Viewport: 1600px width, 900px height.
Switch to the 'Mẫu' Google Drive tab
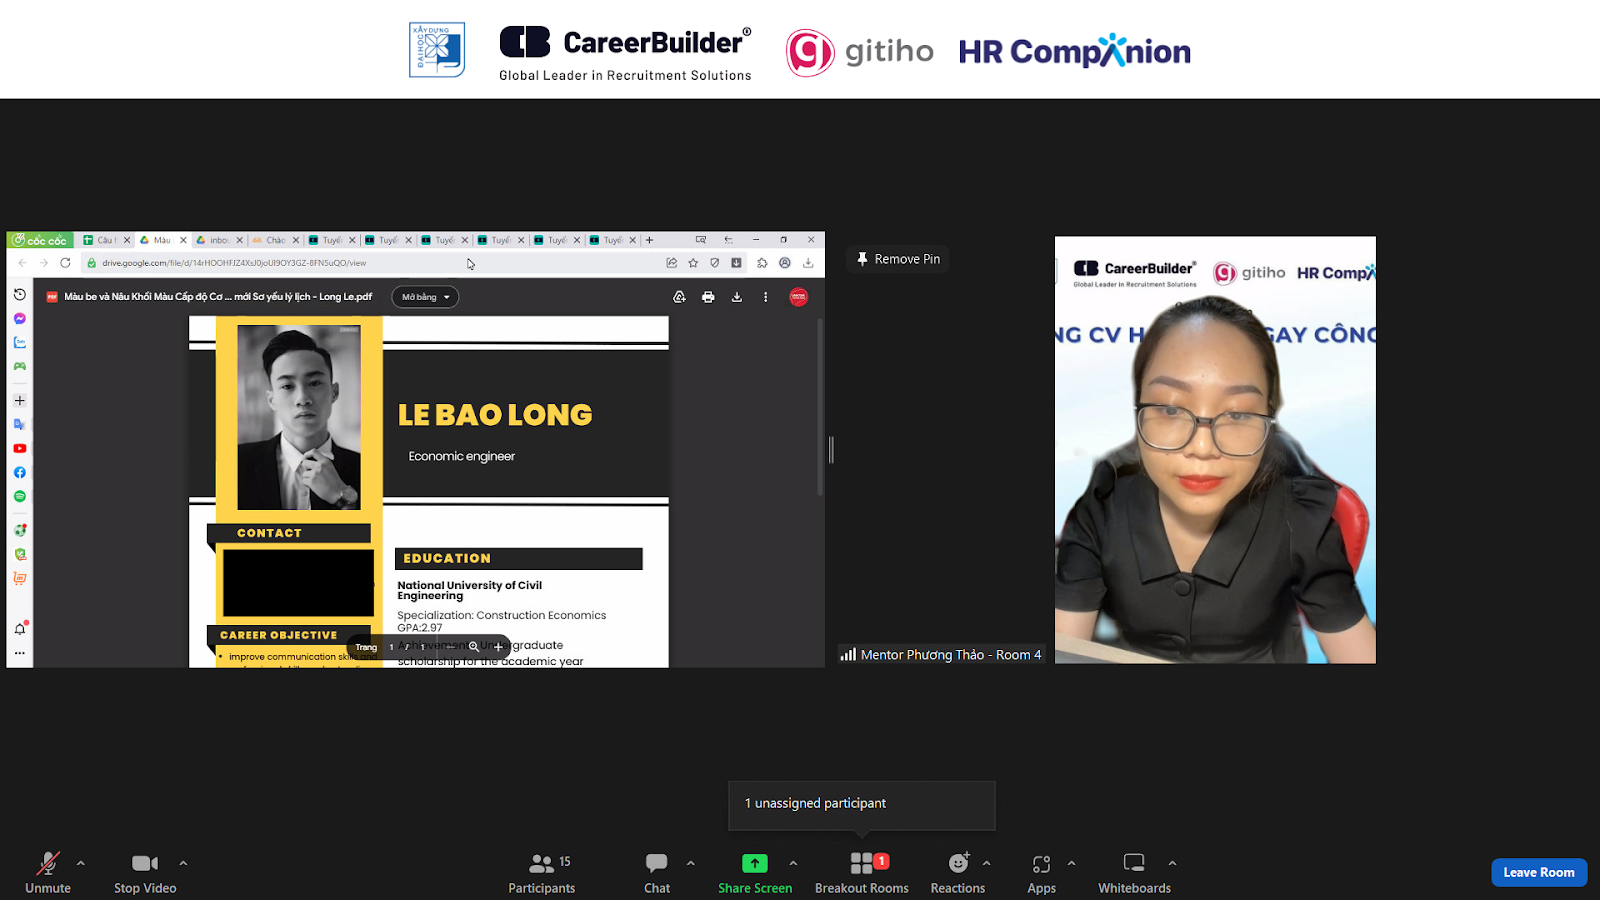pos(162,240)
